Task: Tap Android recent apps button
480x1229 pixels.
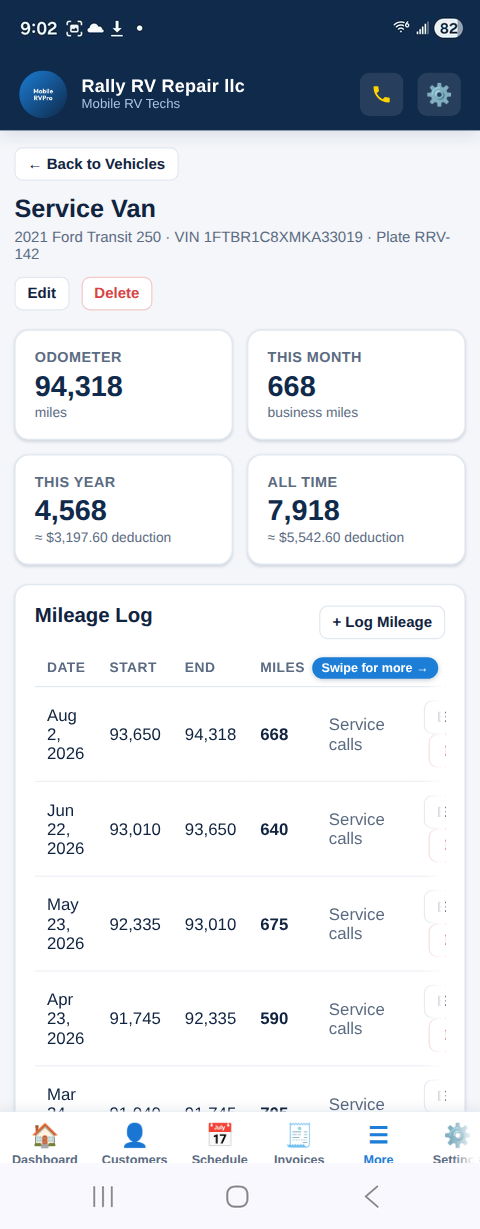Action: point(103,1196)
